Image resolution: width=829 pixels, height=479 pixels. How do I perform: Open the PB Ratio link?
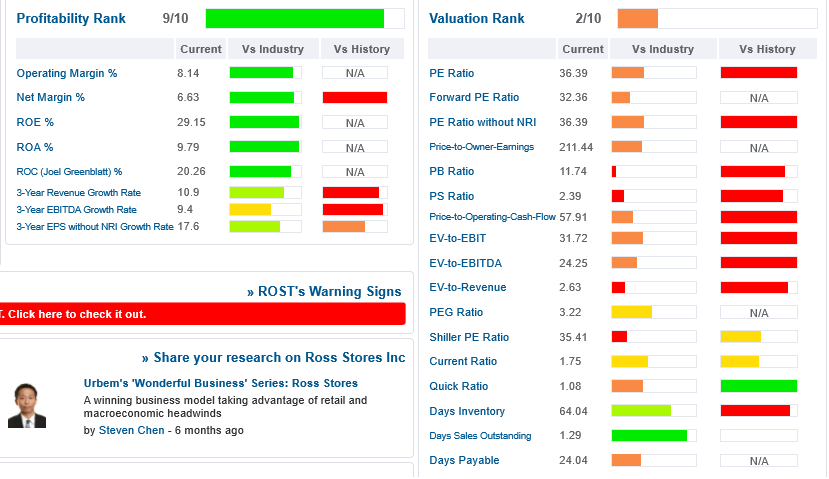coord(452,171)
